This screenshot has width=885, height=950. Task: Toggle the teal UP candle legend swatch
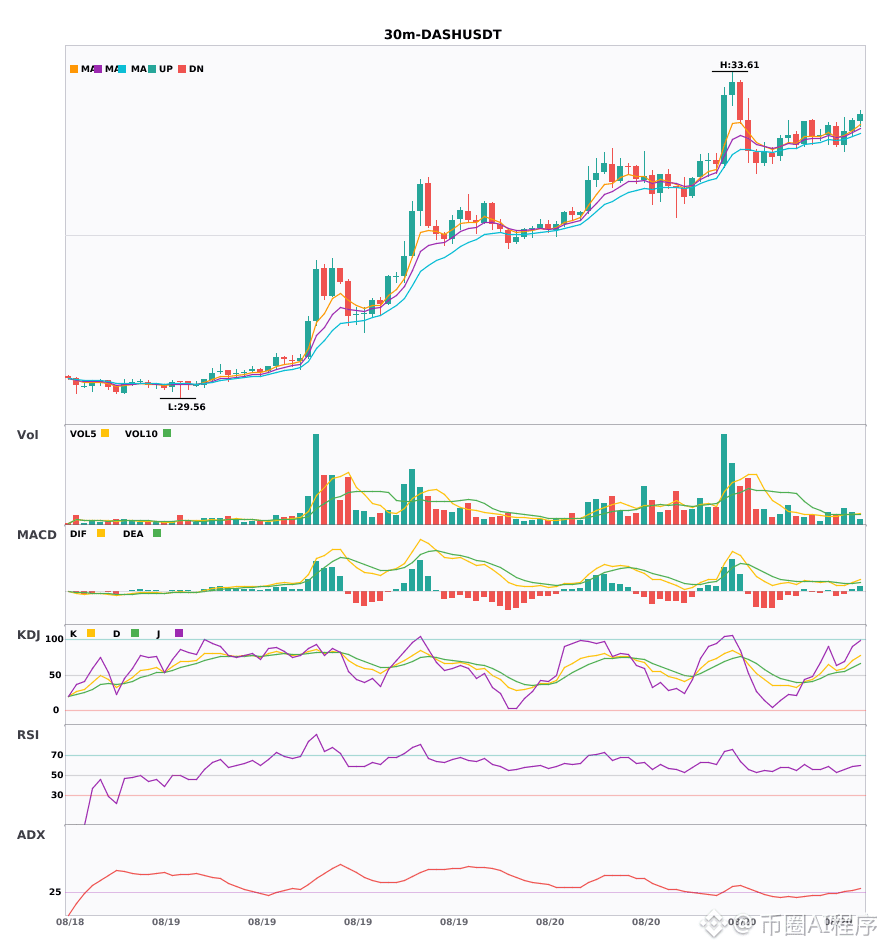152,69
